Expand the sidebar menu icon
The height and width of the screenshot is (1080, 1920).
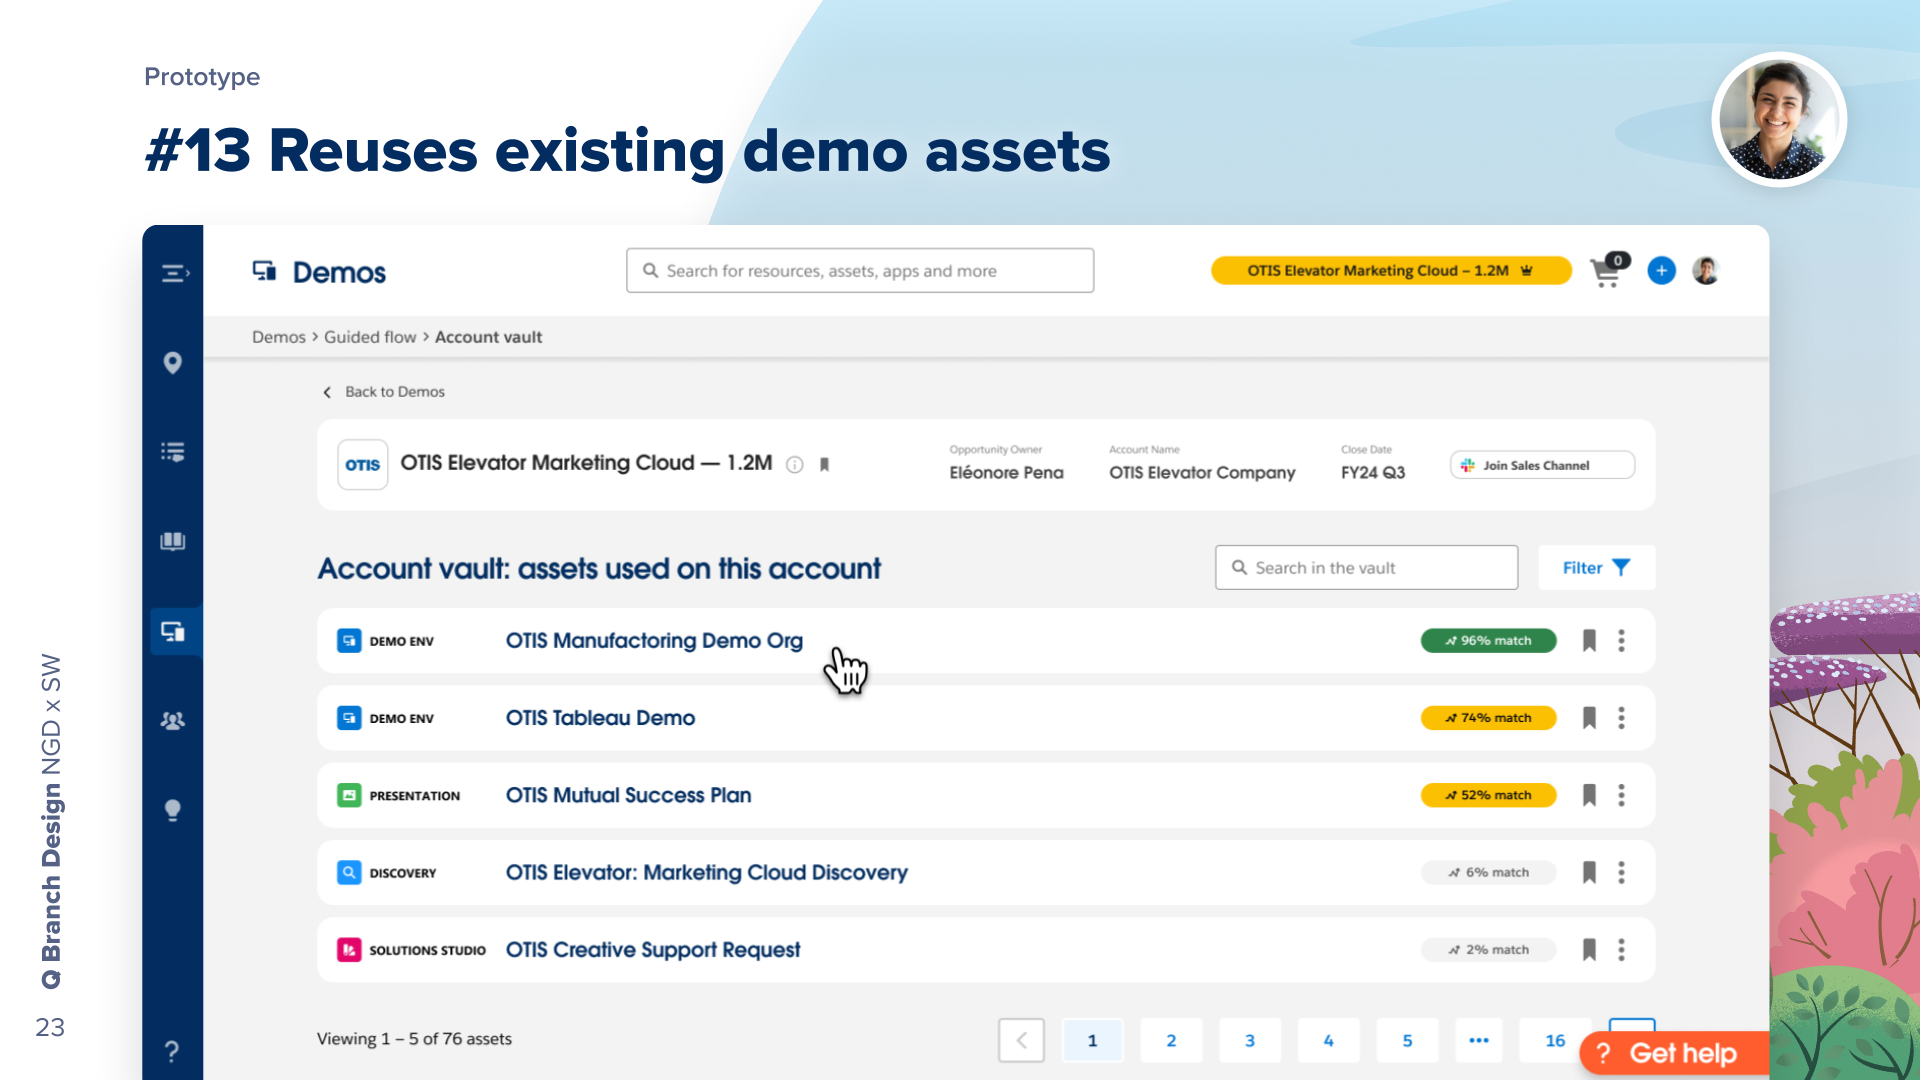coord(175,273)
